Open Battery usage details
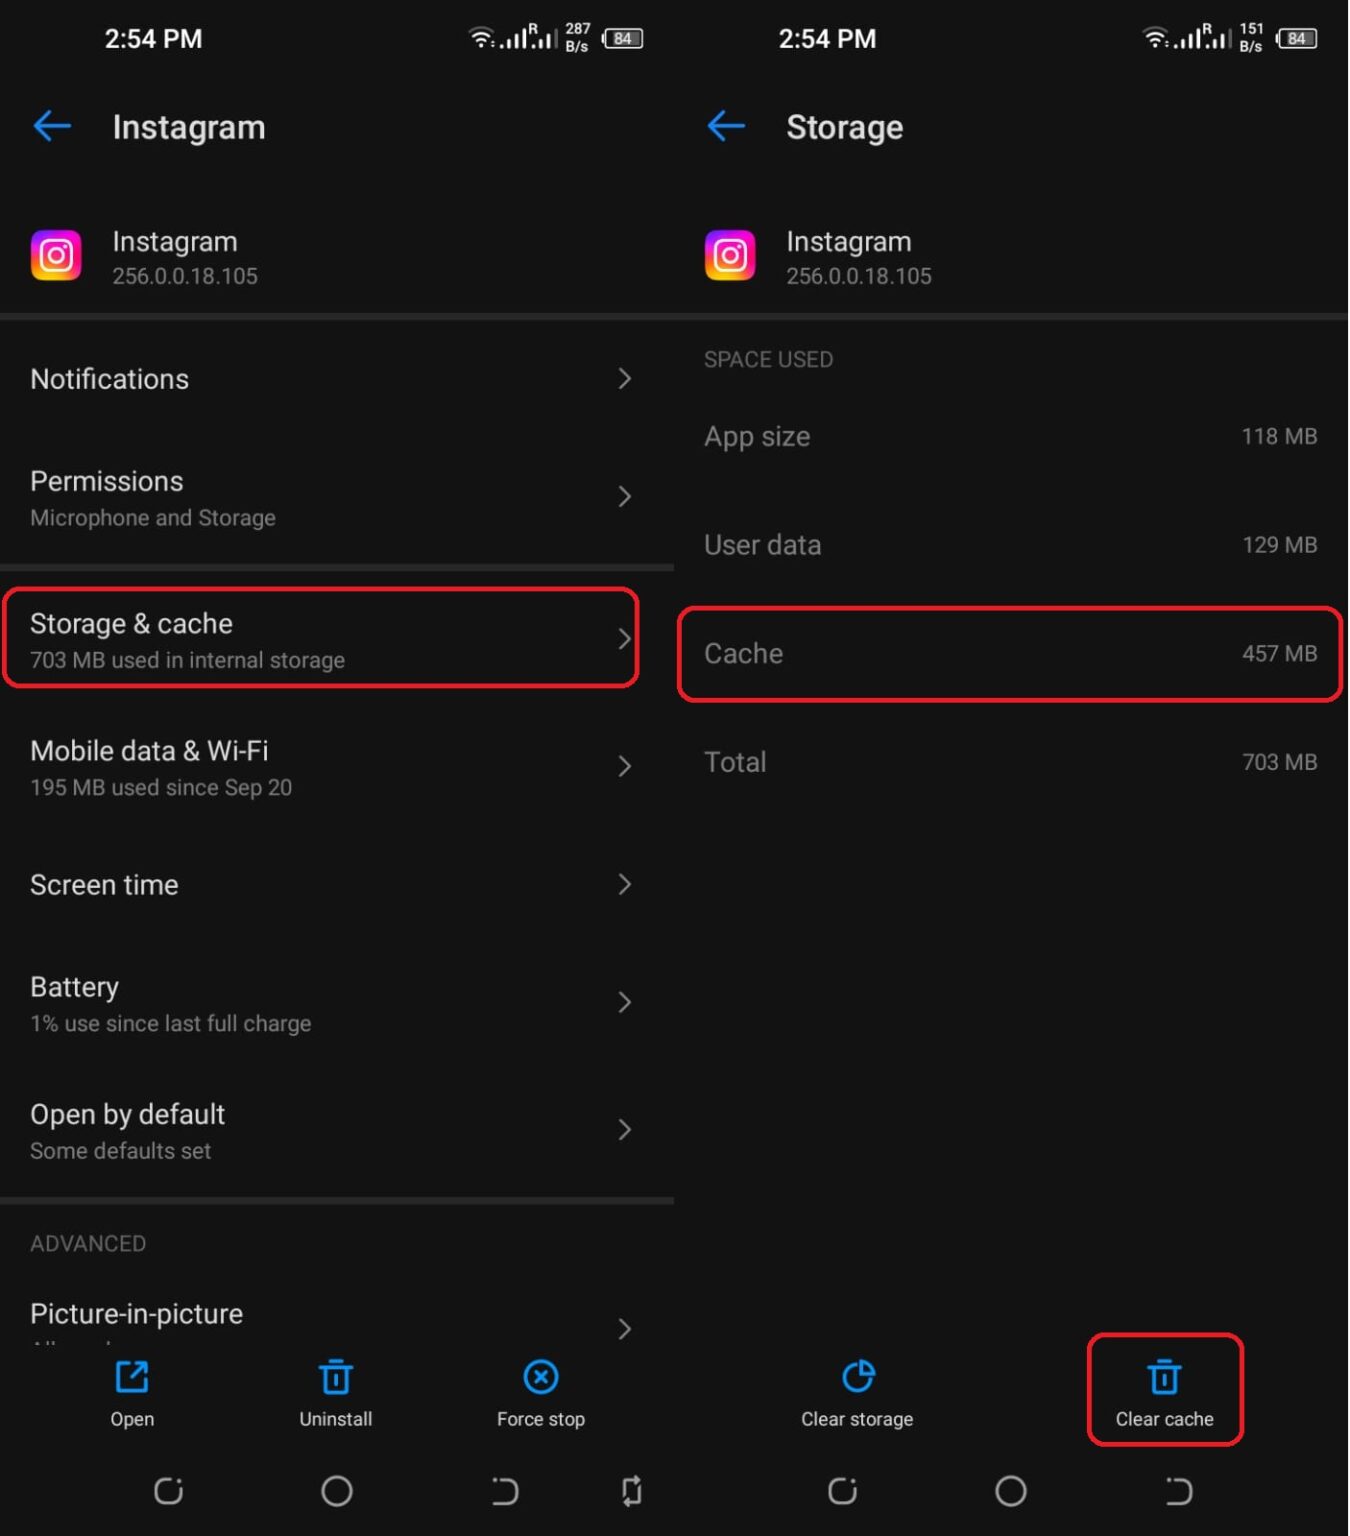The height and width of the screenshot is (1536, 1350). 337,1002
